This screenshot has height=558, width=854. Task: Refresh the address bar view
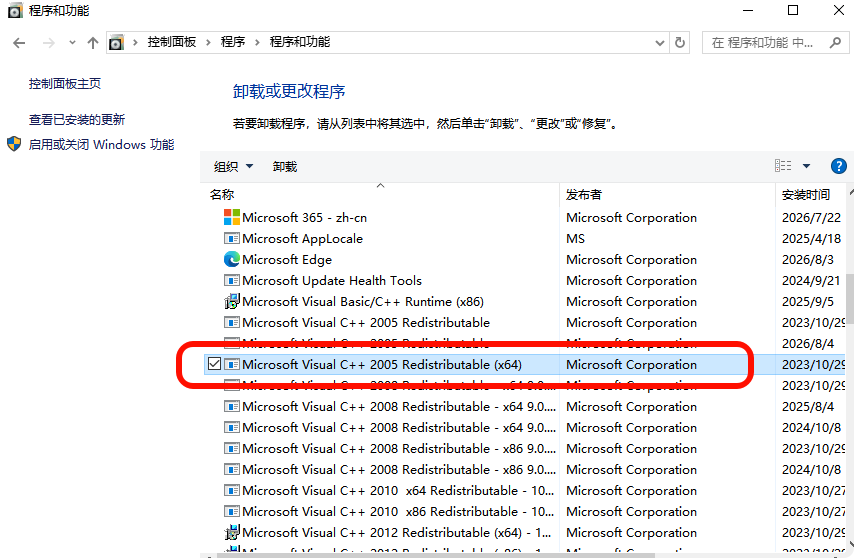[680, 42]
